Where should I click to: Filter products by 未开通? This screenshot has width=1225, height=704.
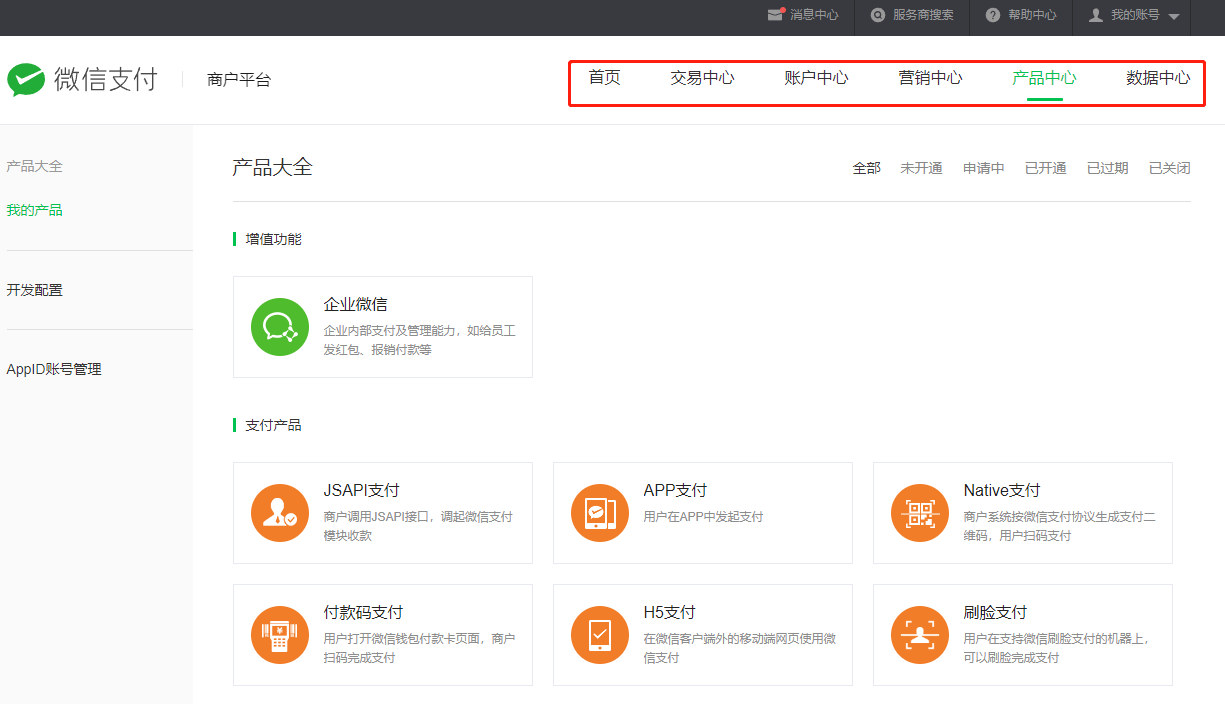[921, 168]
